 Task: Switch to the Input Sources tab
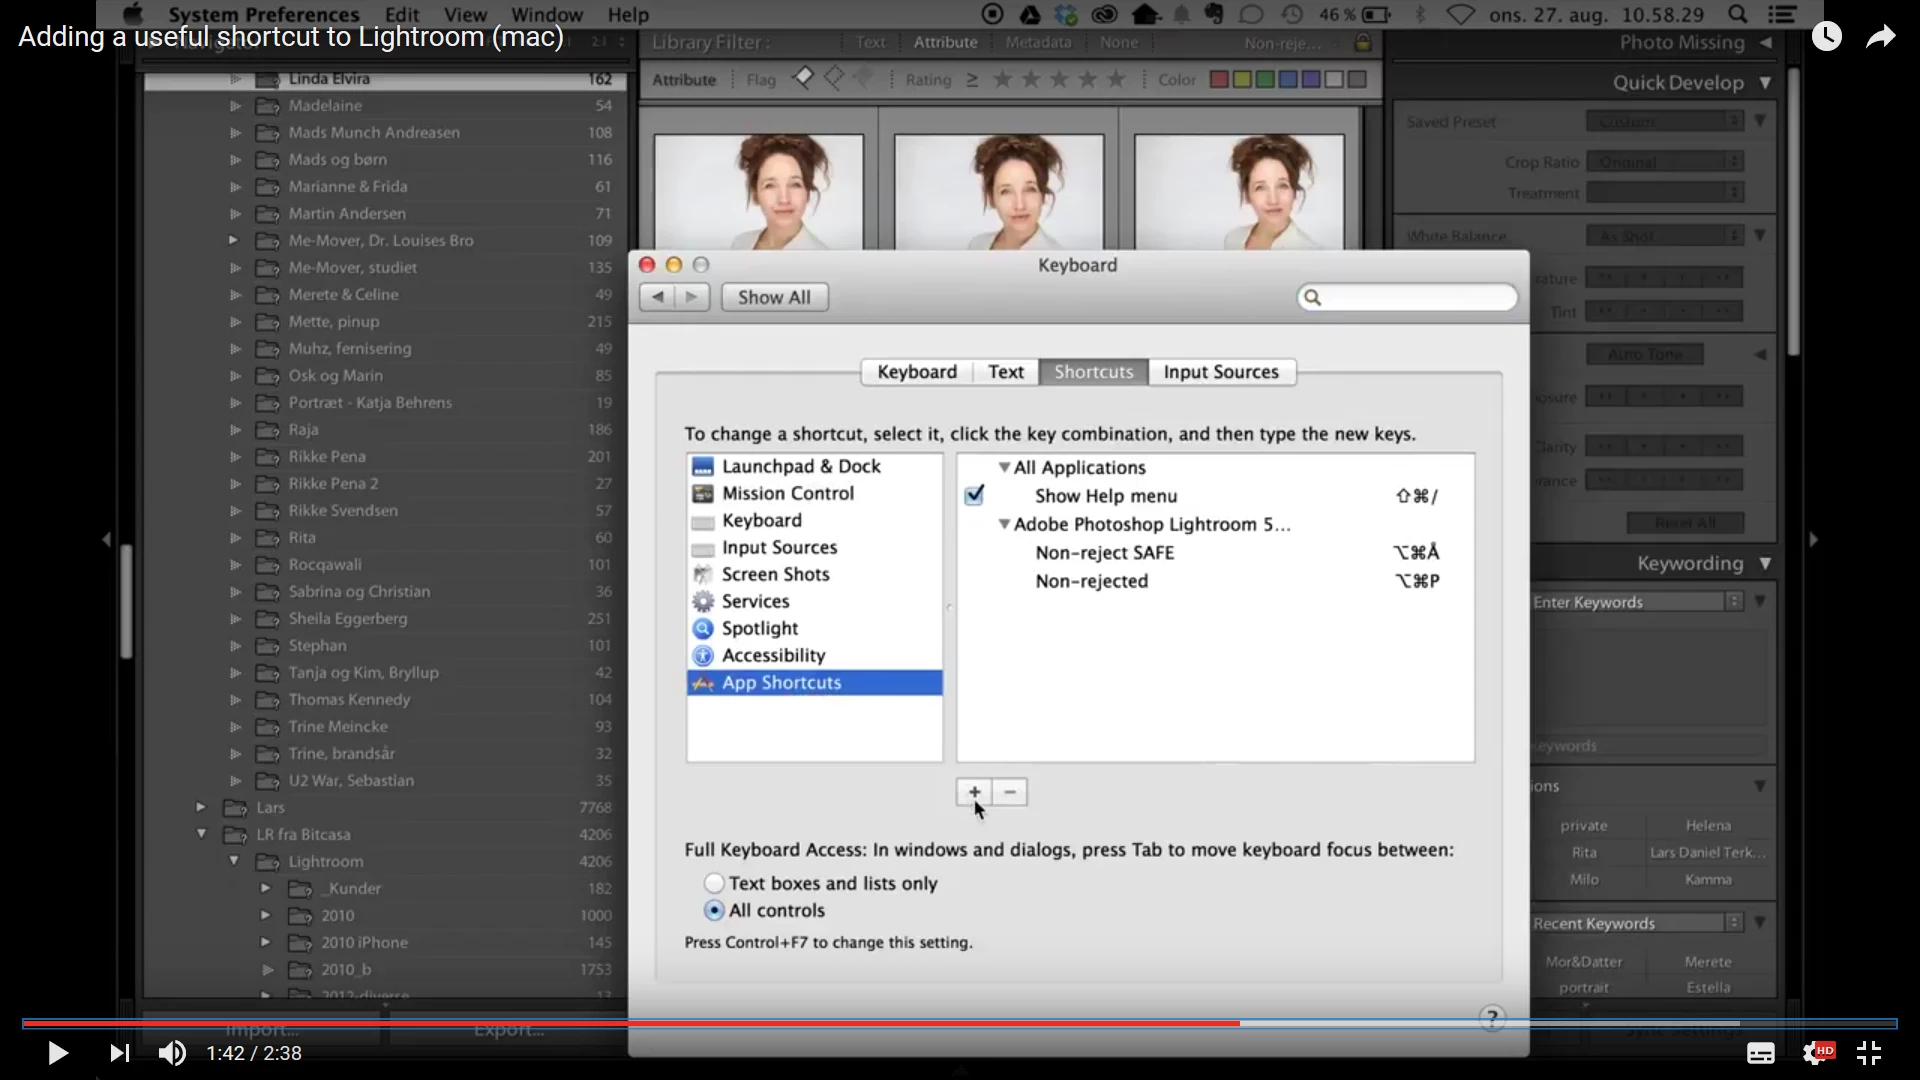(1220, 372)
